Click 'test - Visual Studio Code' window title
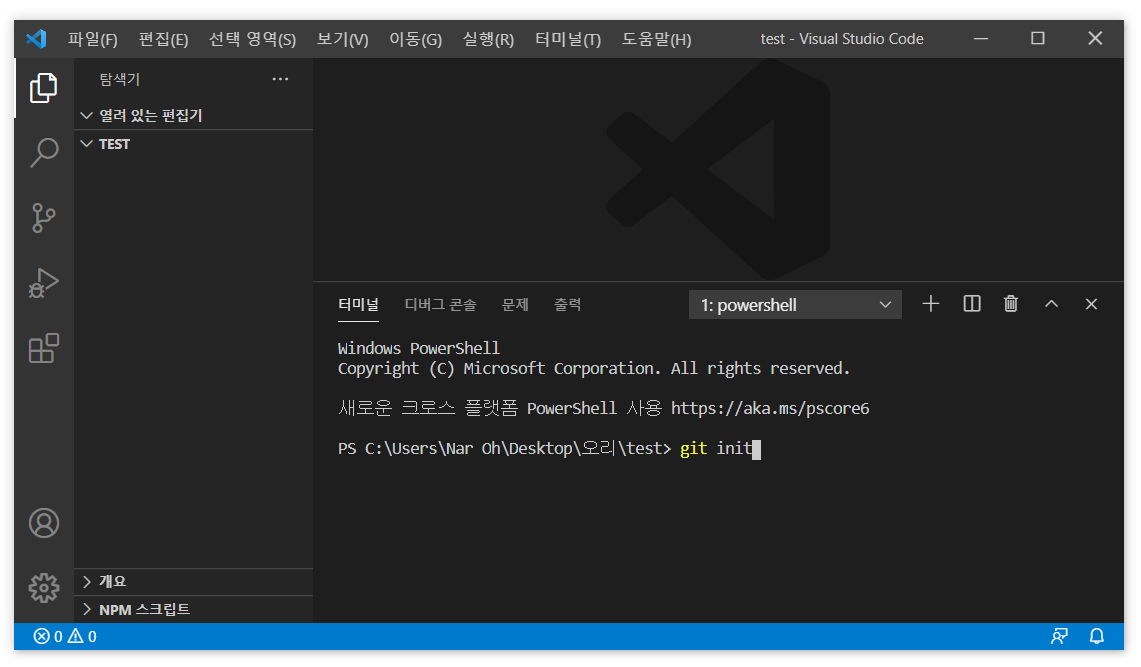Viewport: 1141px width, 667px height. 842,39
